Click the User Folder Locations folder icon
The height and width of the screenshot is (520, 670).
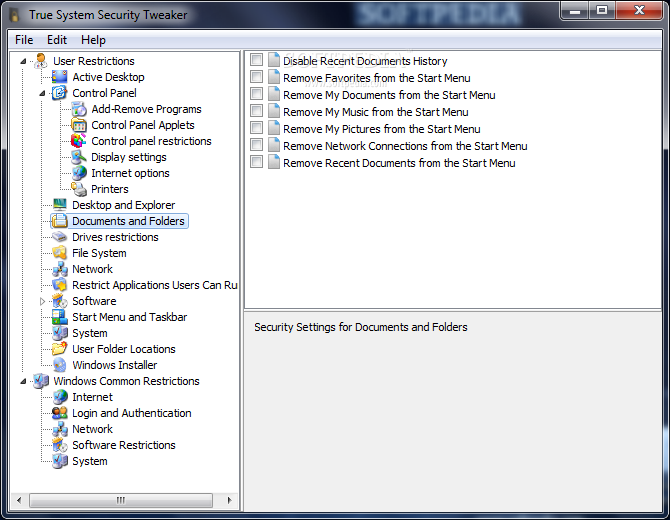pos(59,349)
